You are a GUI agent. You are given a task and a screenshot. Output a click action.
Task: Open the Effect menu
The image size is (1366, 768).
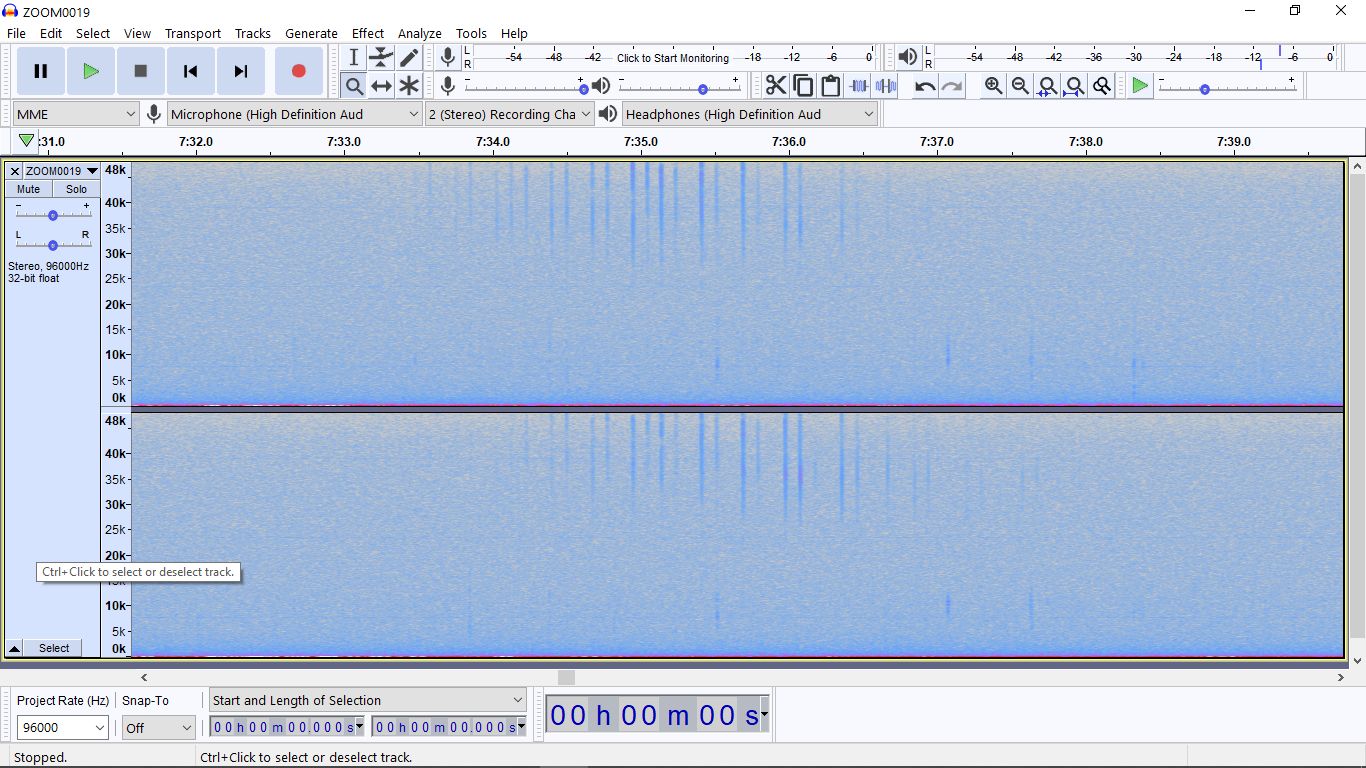pyautogui.click(x=367, y=33)
